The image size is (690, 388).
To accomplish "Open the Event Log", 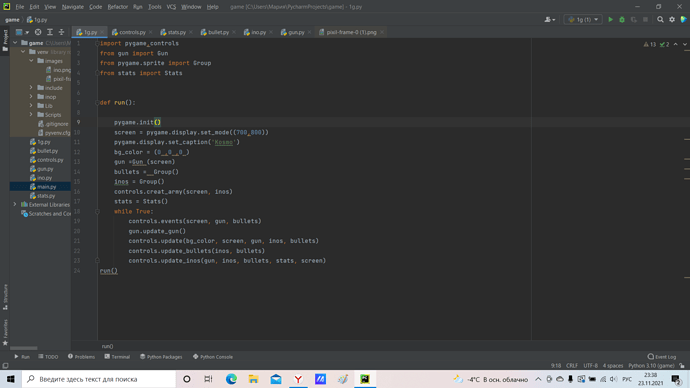I will point(661,357).
